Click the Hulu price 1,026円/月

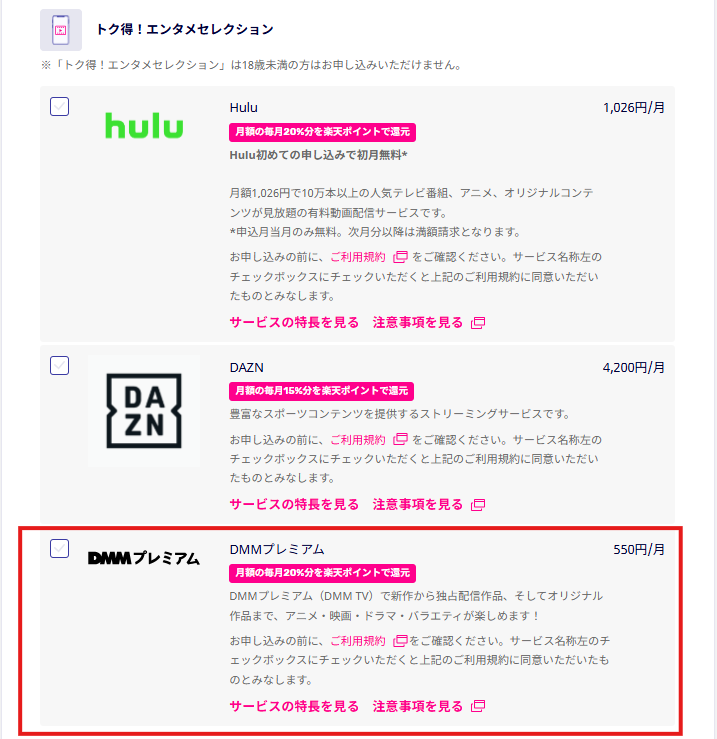click(634, 108)
